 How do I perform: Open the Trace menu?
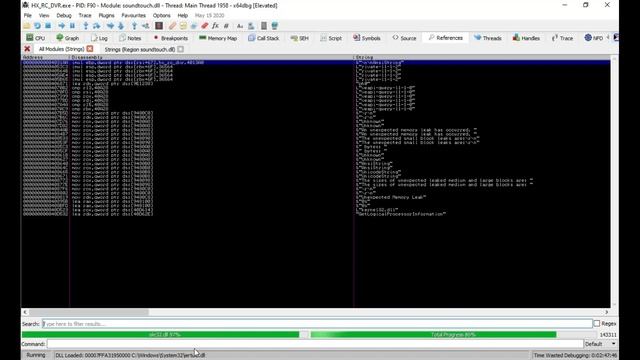85,16
